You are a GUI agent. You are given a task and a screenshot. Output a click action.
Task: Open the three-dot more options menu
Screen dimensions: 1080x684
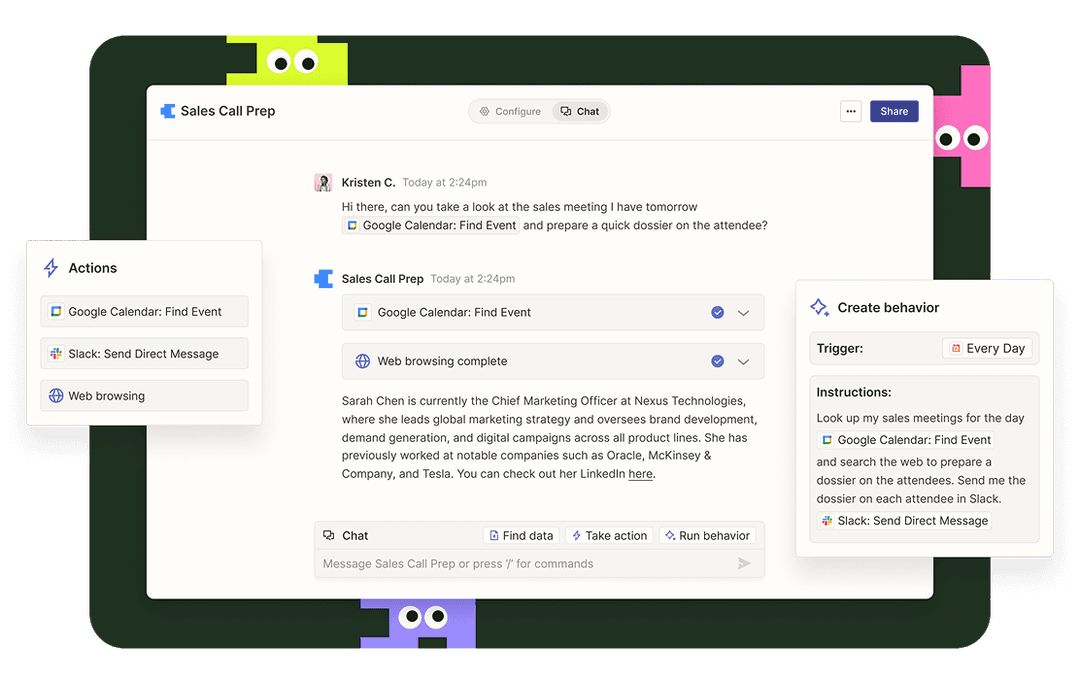[851, 111]
